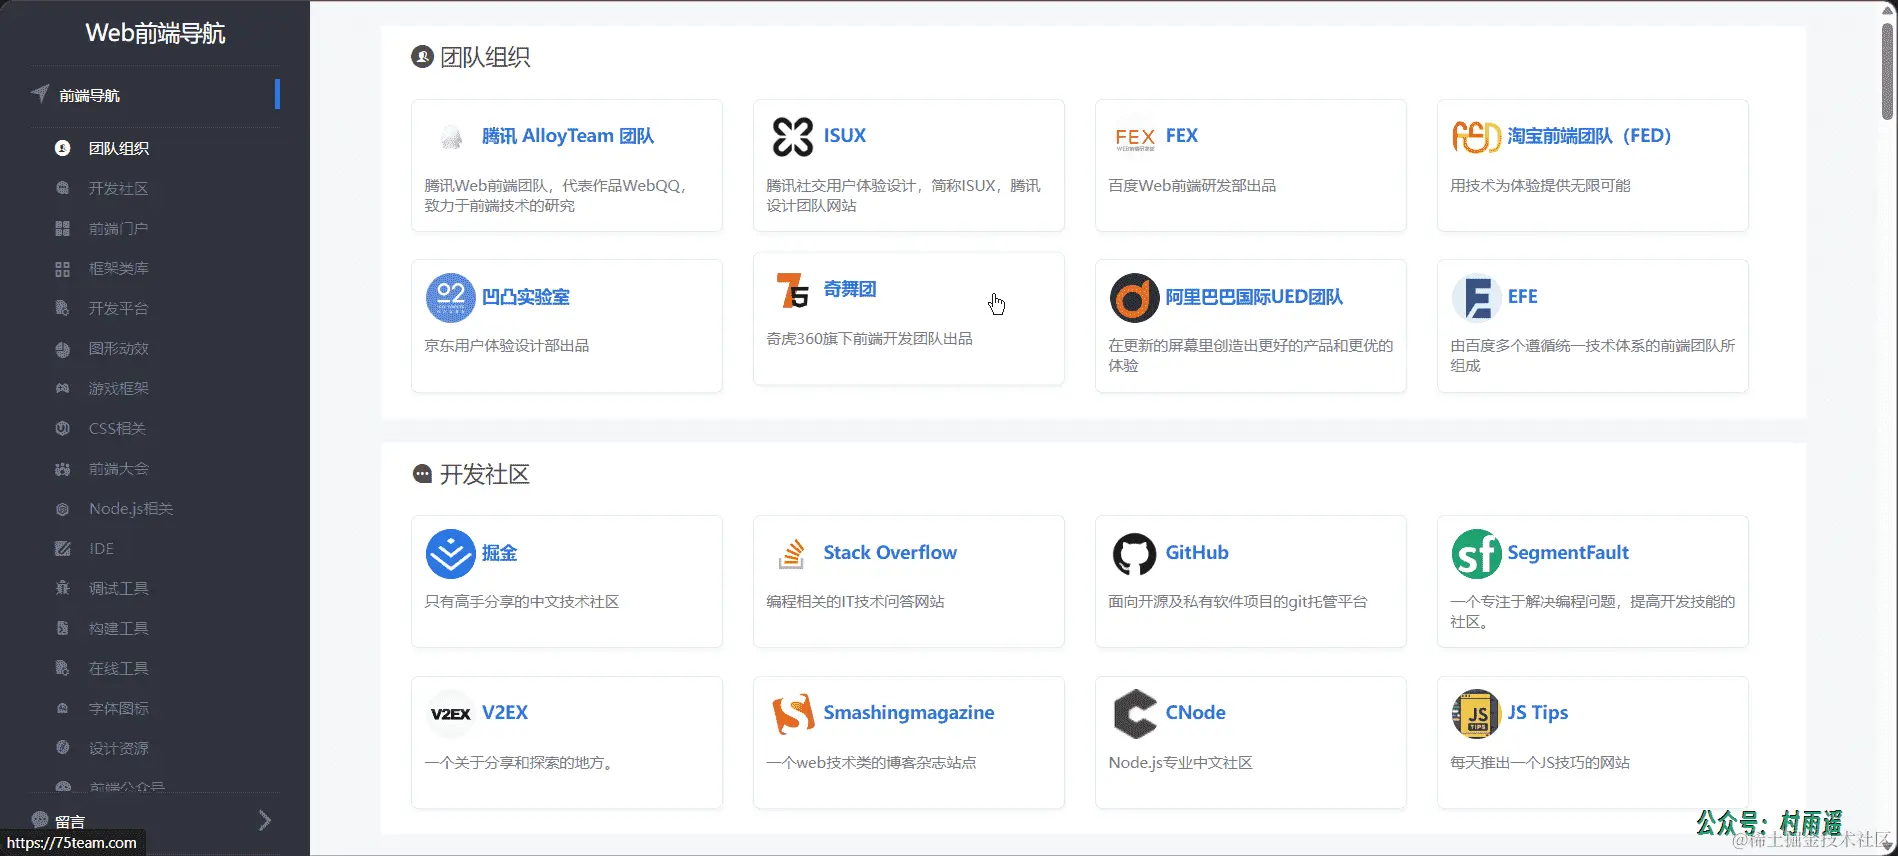Go to 设计资源 sidebar section
Image resolution: width=1898 pixels, height=856 pixels.
[x=118, y=748]
